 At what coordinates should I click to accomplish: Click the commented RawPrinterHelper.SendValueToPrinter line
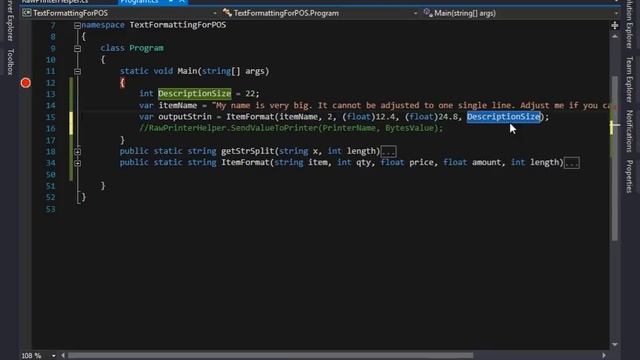click(291, 128)
